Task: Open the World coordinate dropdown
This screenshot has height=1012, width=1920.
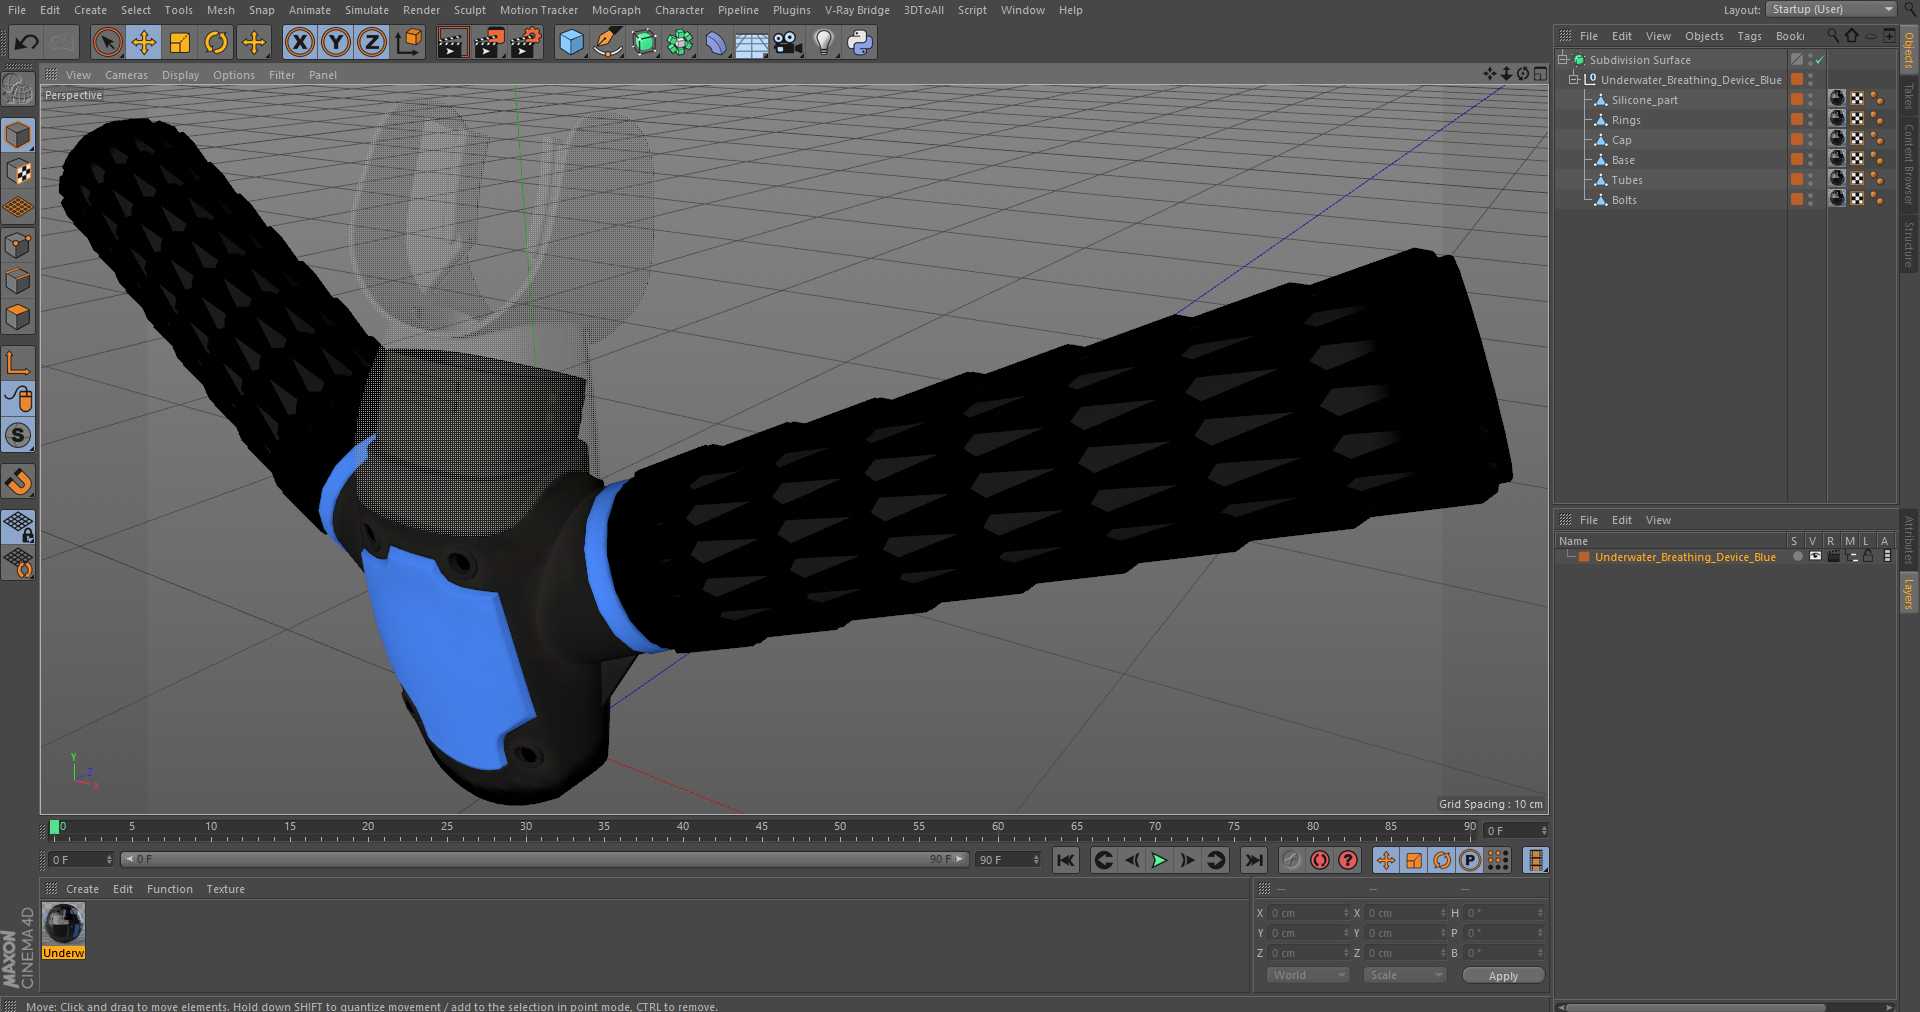Action: [x=1308, y=975]
